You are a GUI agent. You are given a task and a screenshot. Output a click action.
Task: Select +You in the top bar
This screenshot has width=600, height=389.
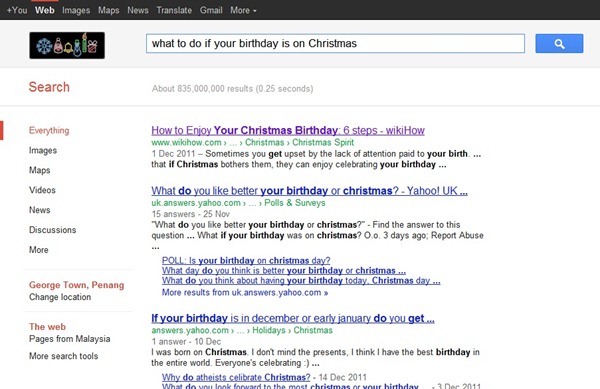tap(17, 10)
